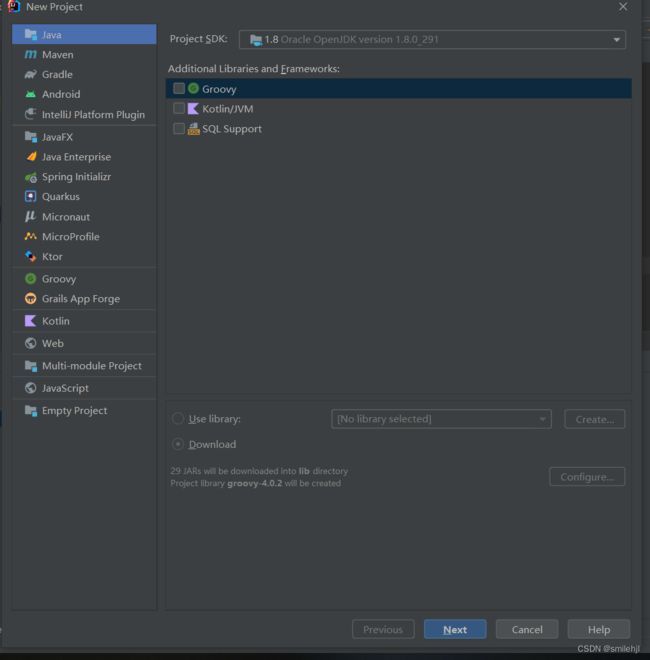
Task: Select Empty Project type
Action: (x=84, y=410)
